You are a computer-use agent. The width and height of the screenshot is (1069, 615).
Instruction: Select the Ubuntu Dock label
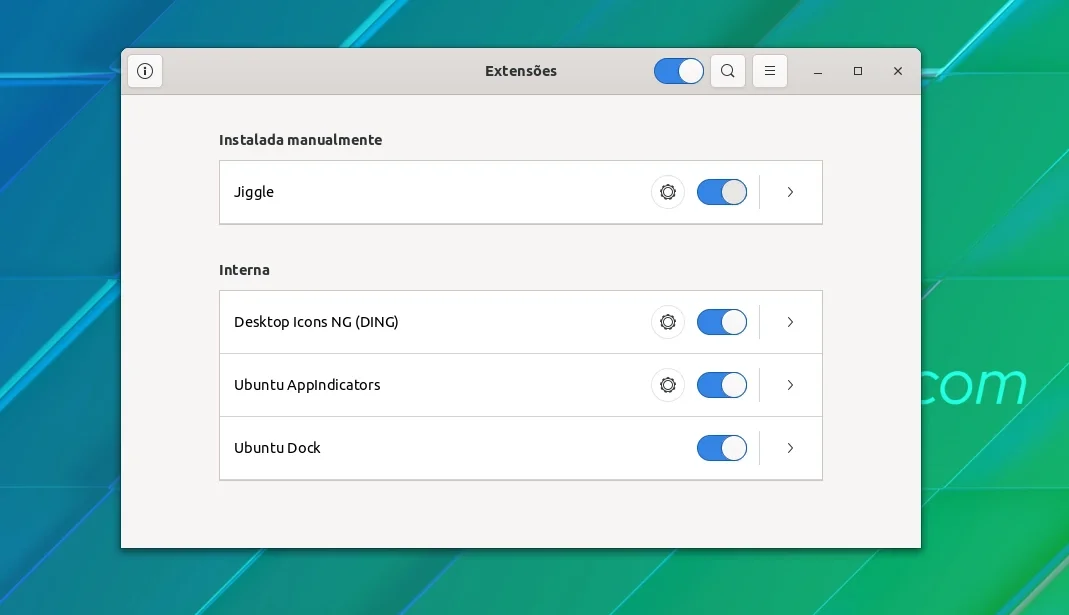tap(277, 448)
